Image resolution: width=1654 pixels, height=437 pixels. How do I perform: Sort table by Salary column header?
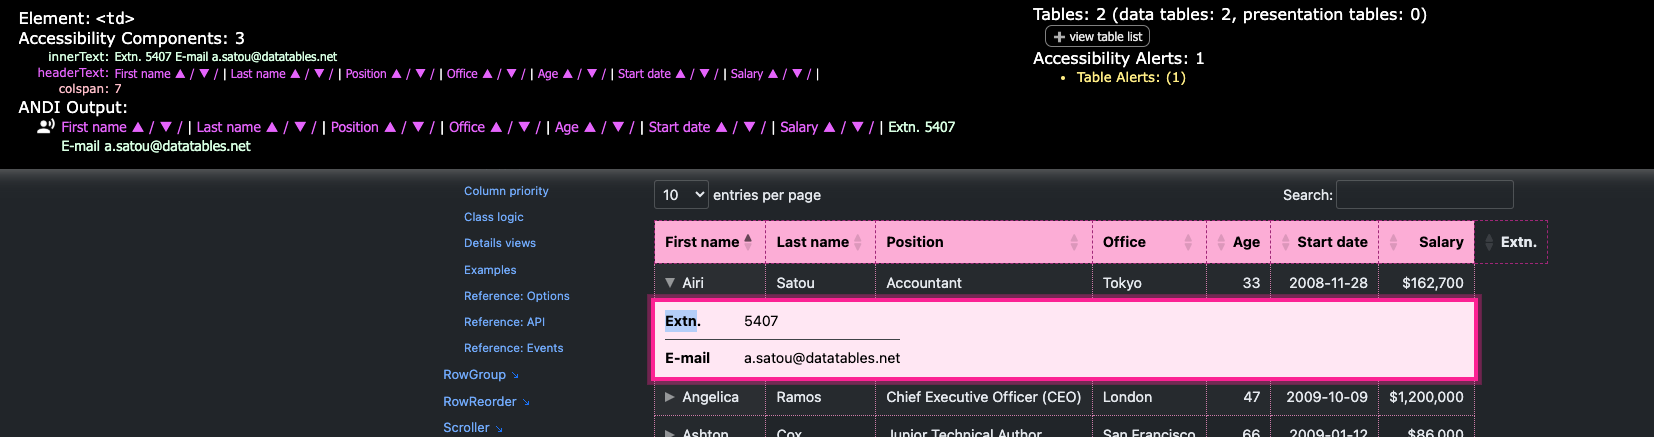[x=1427, y=242]
